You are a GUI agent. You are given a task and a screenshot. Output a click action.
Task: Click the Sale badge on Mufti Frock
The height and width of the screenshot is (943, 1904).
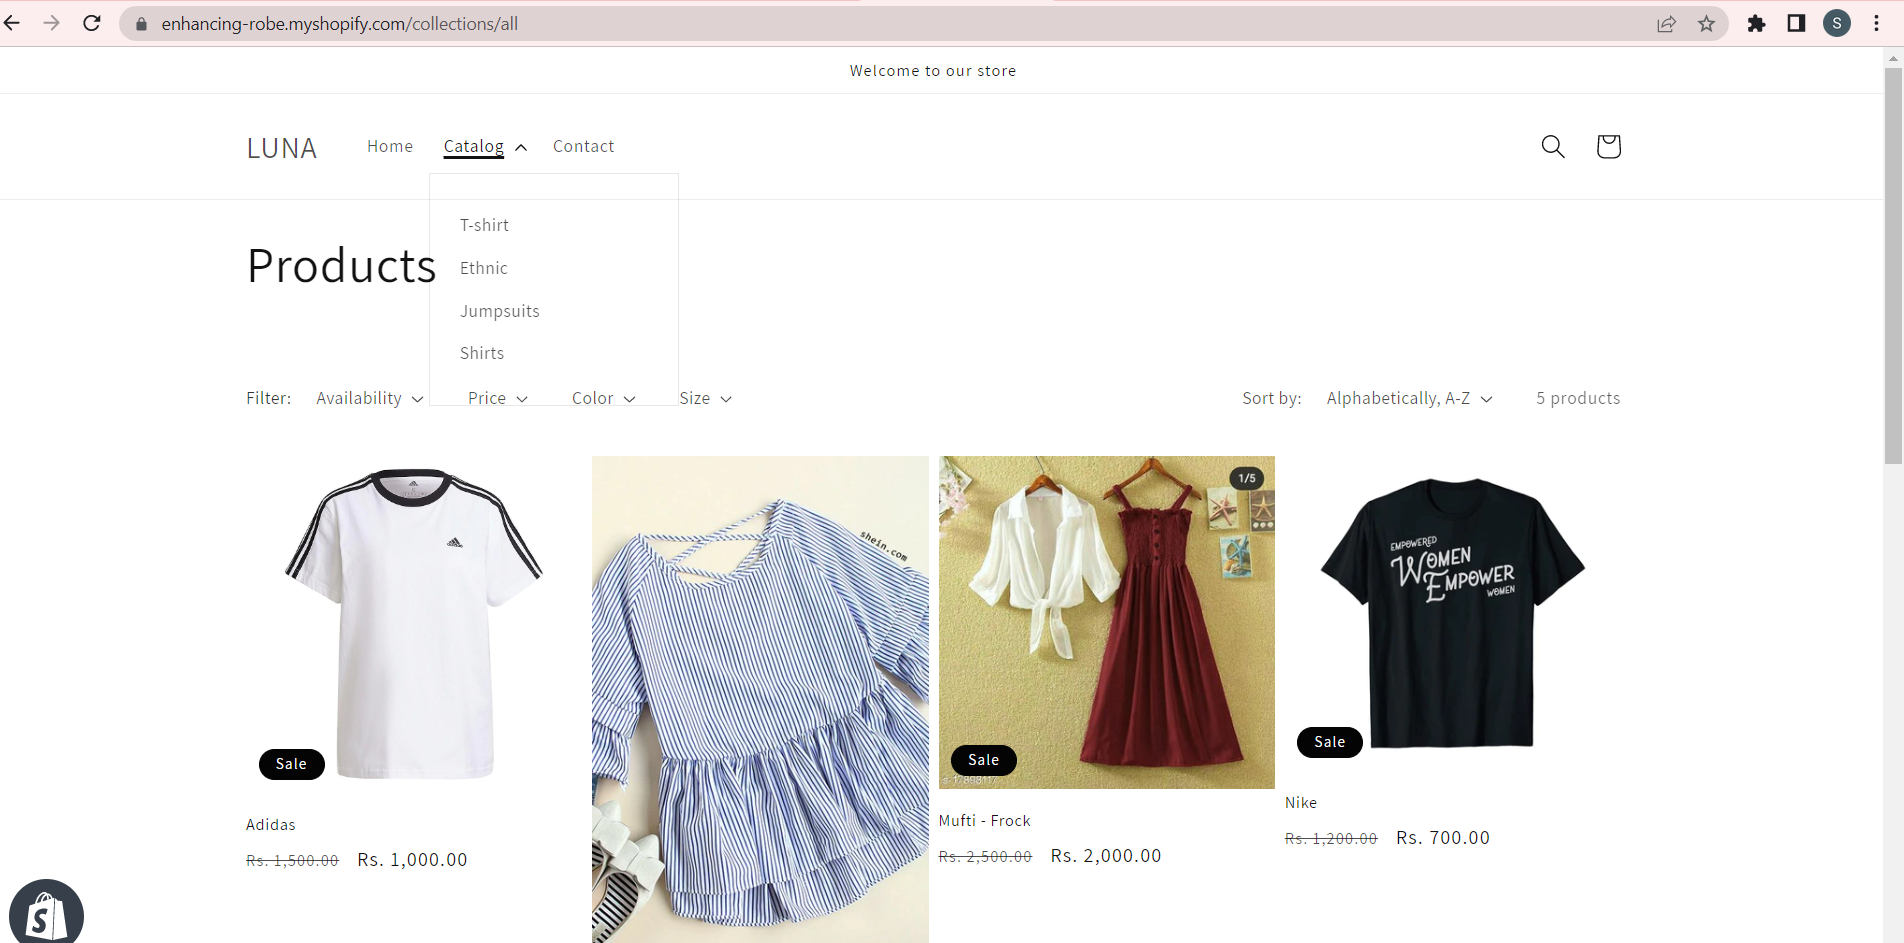(984, 760)
